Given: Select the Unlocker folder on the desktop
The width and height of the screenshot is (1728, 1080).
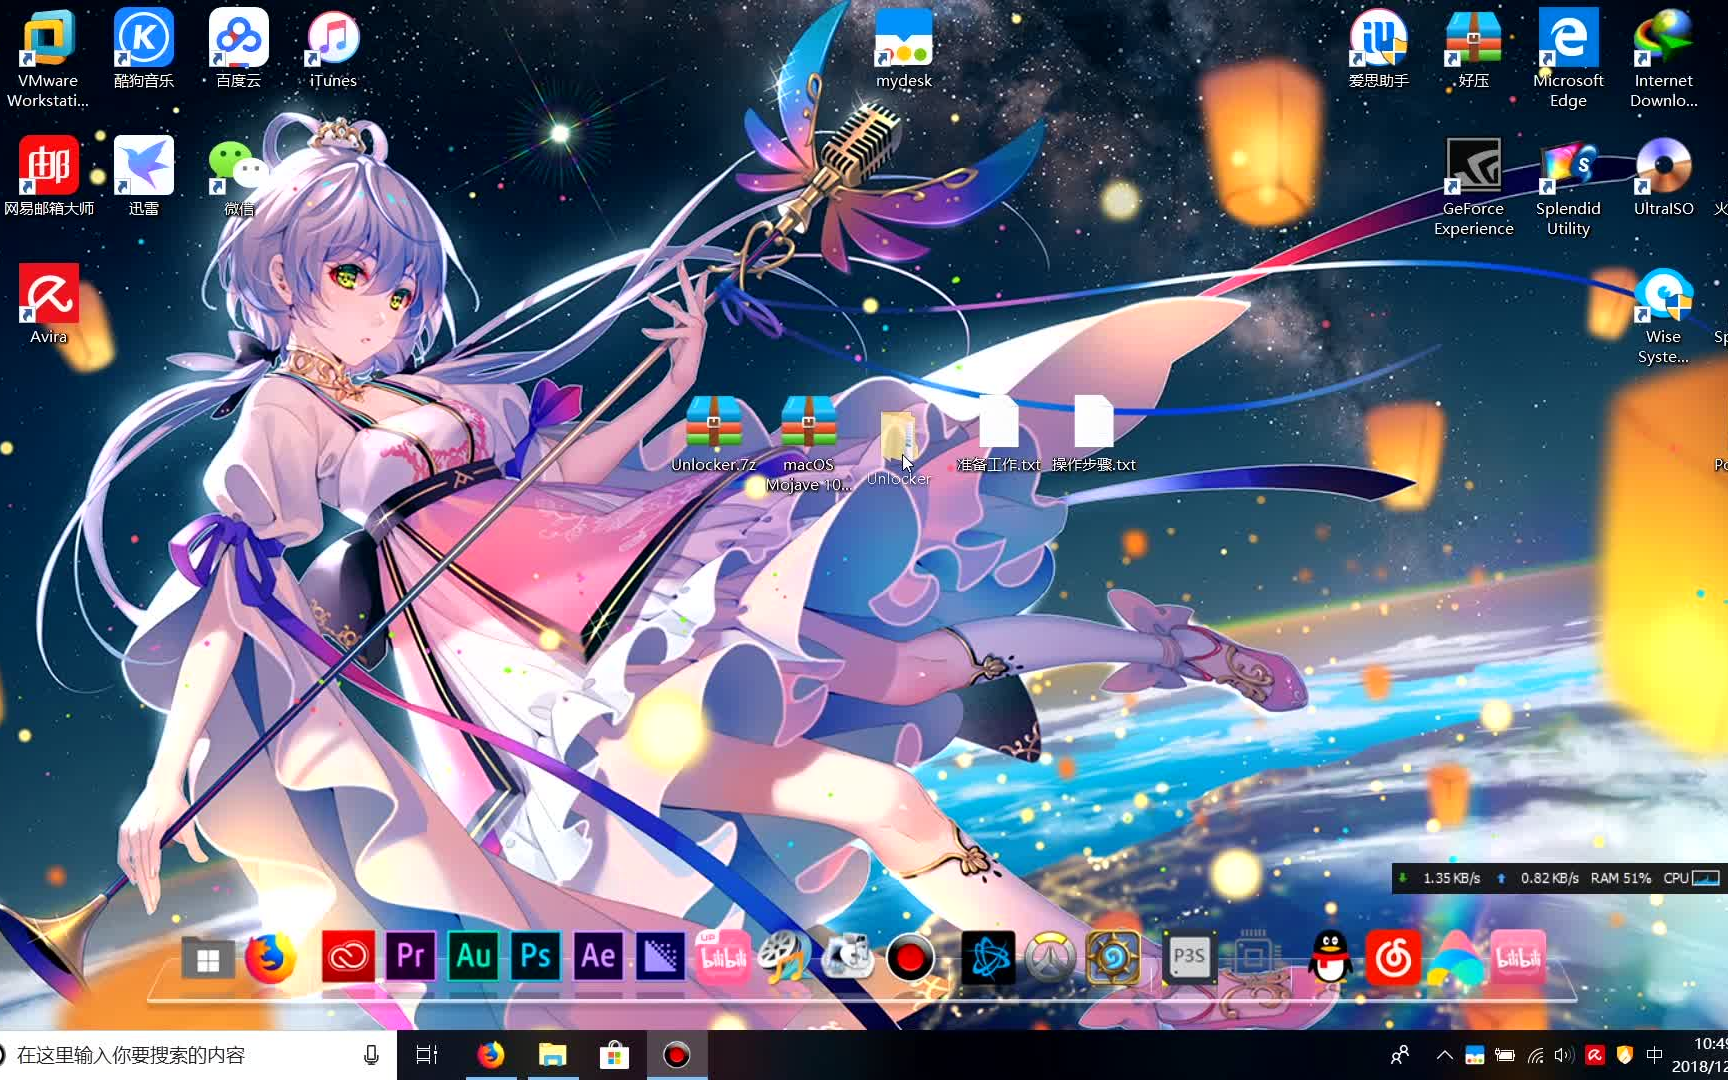Looking at the screenshot, I should (898, 447).
